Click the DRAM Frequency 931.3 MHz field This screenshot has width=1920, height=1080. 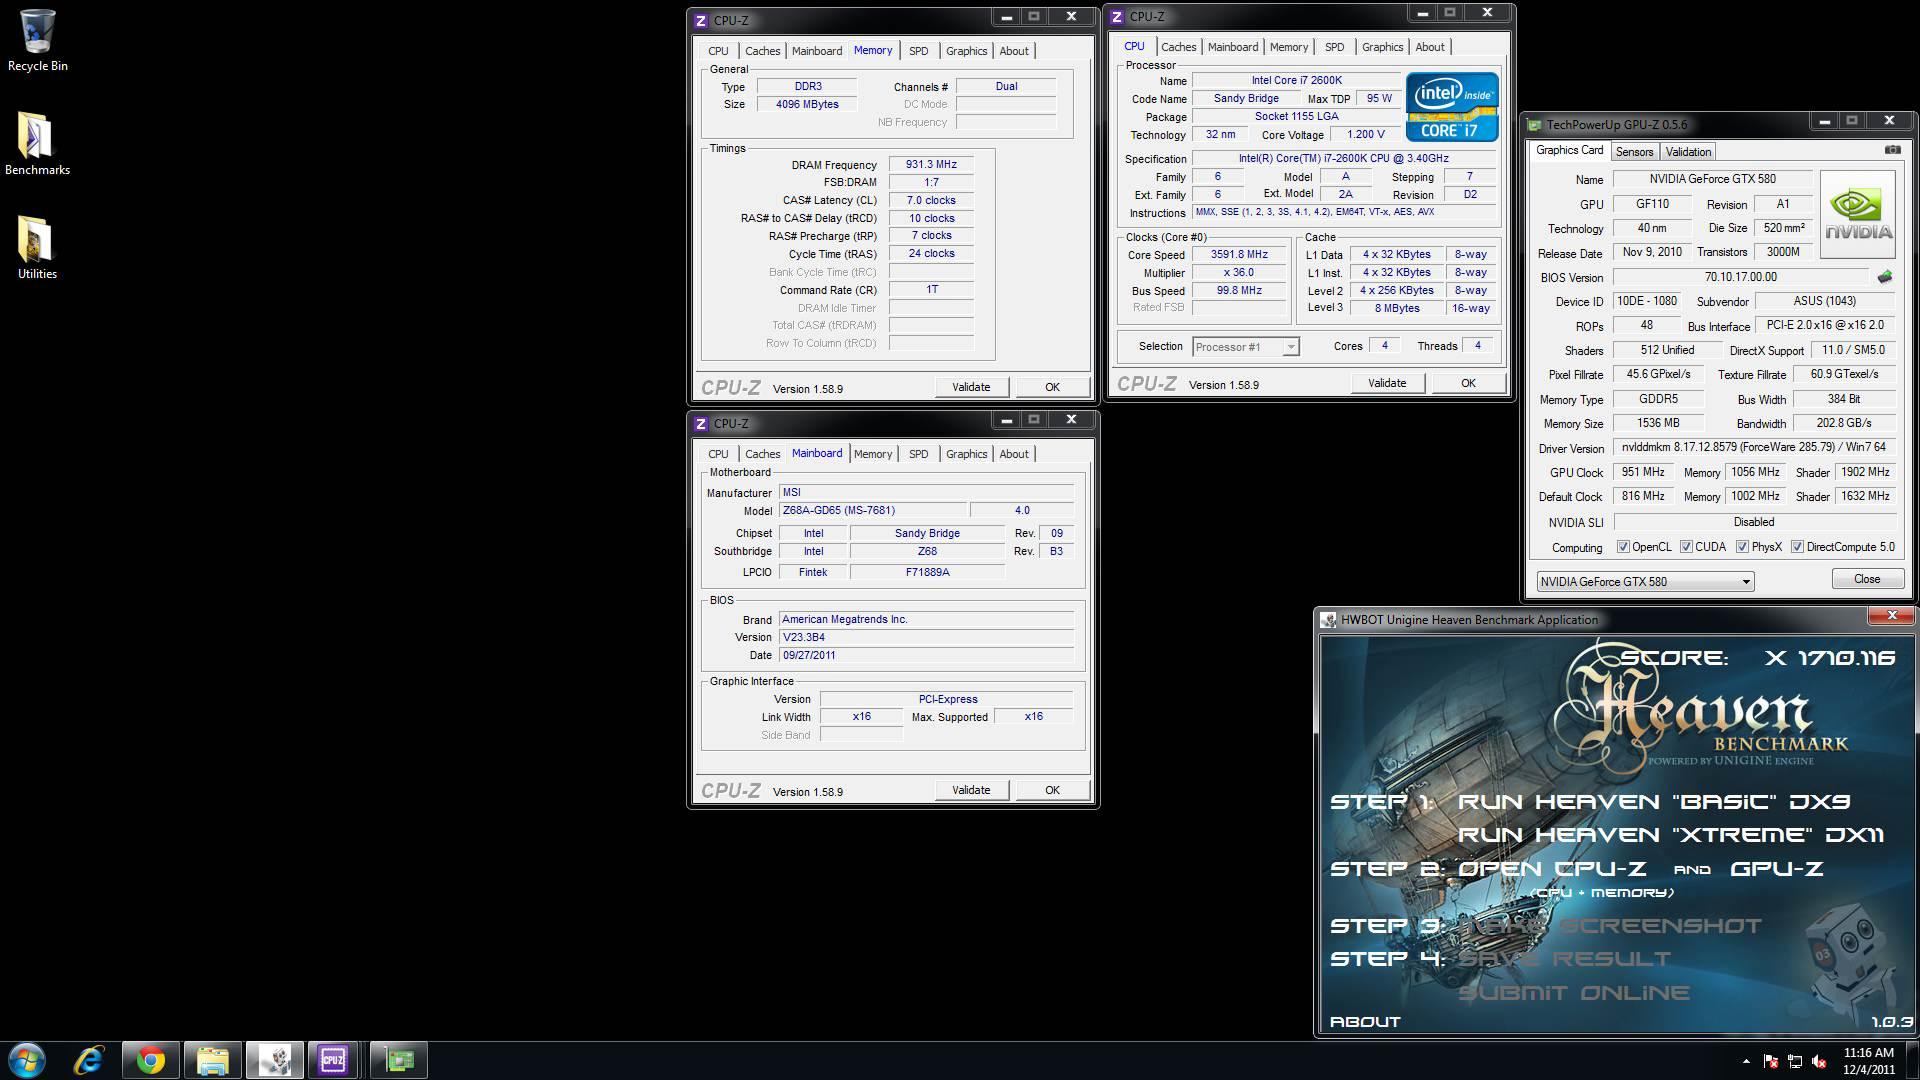(x=931, y=165)
